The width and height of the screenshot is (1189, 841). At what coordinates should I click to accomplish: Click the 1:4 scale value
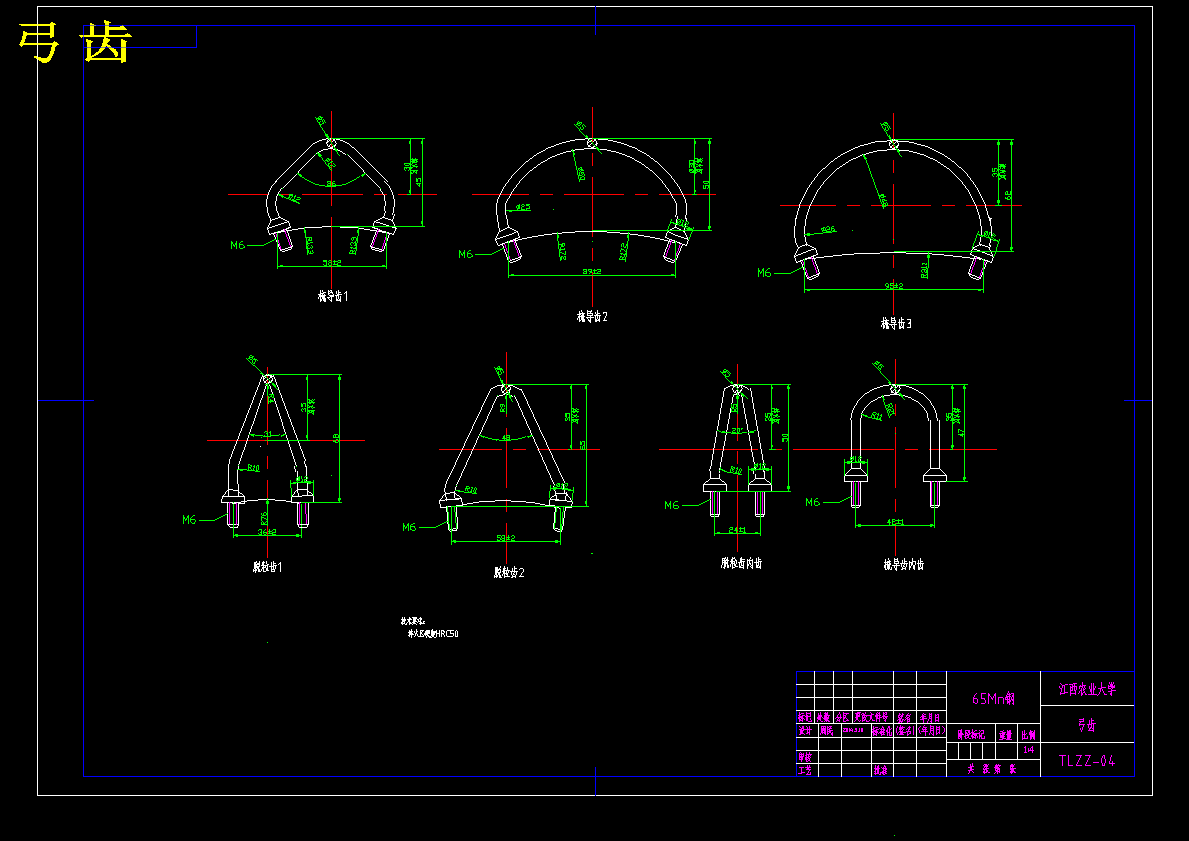click(x=1028, y=750)
